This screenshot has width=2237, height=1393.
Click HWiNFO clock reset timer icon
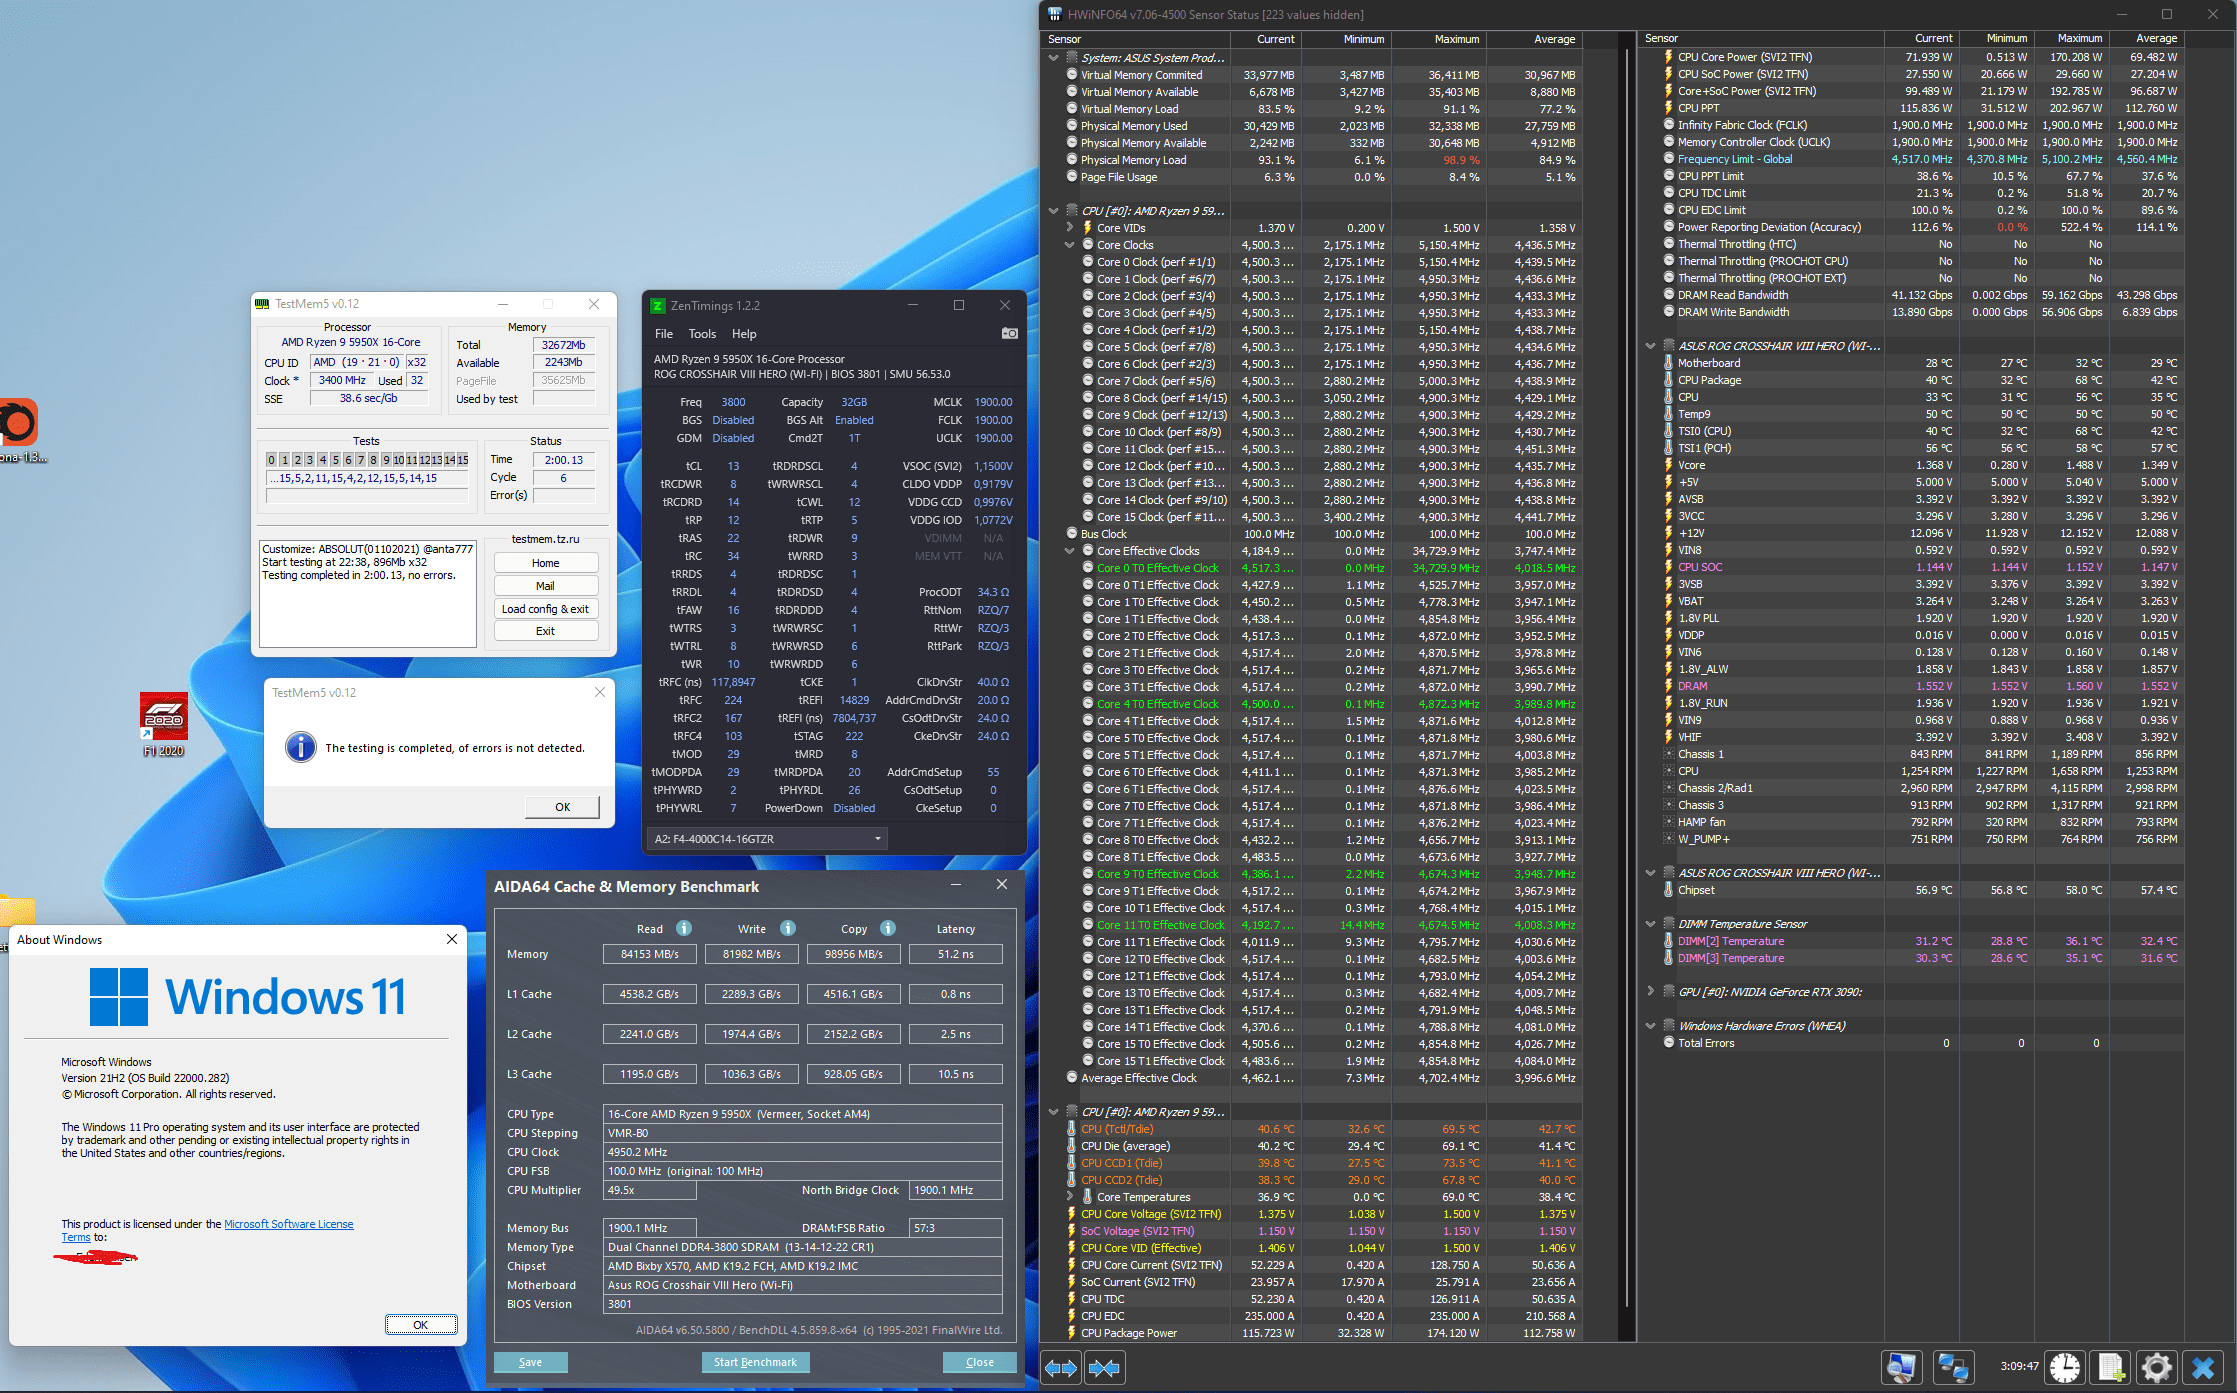pyautogui.click(x=2065, y=1367)
